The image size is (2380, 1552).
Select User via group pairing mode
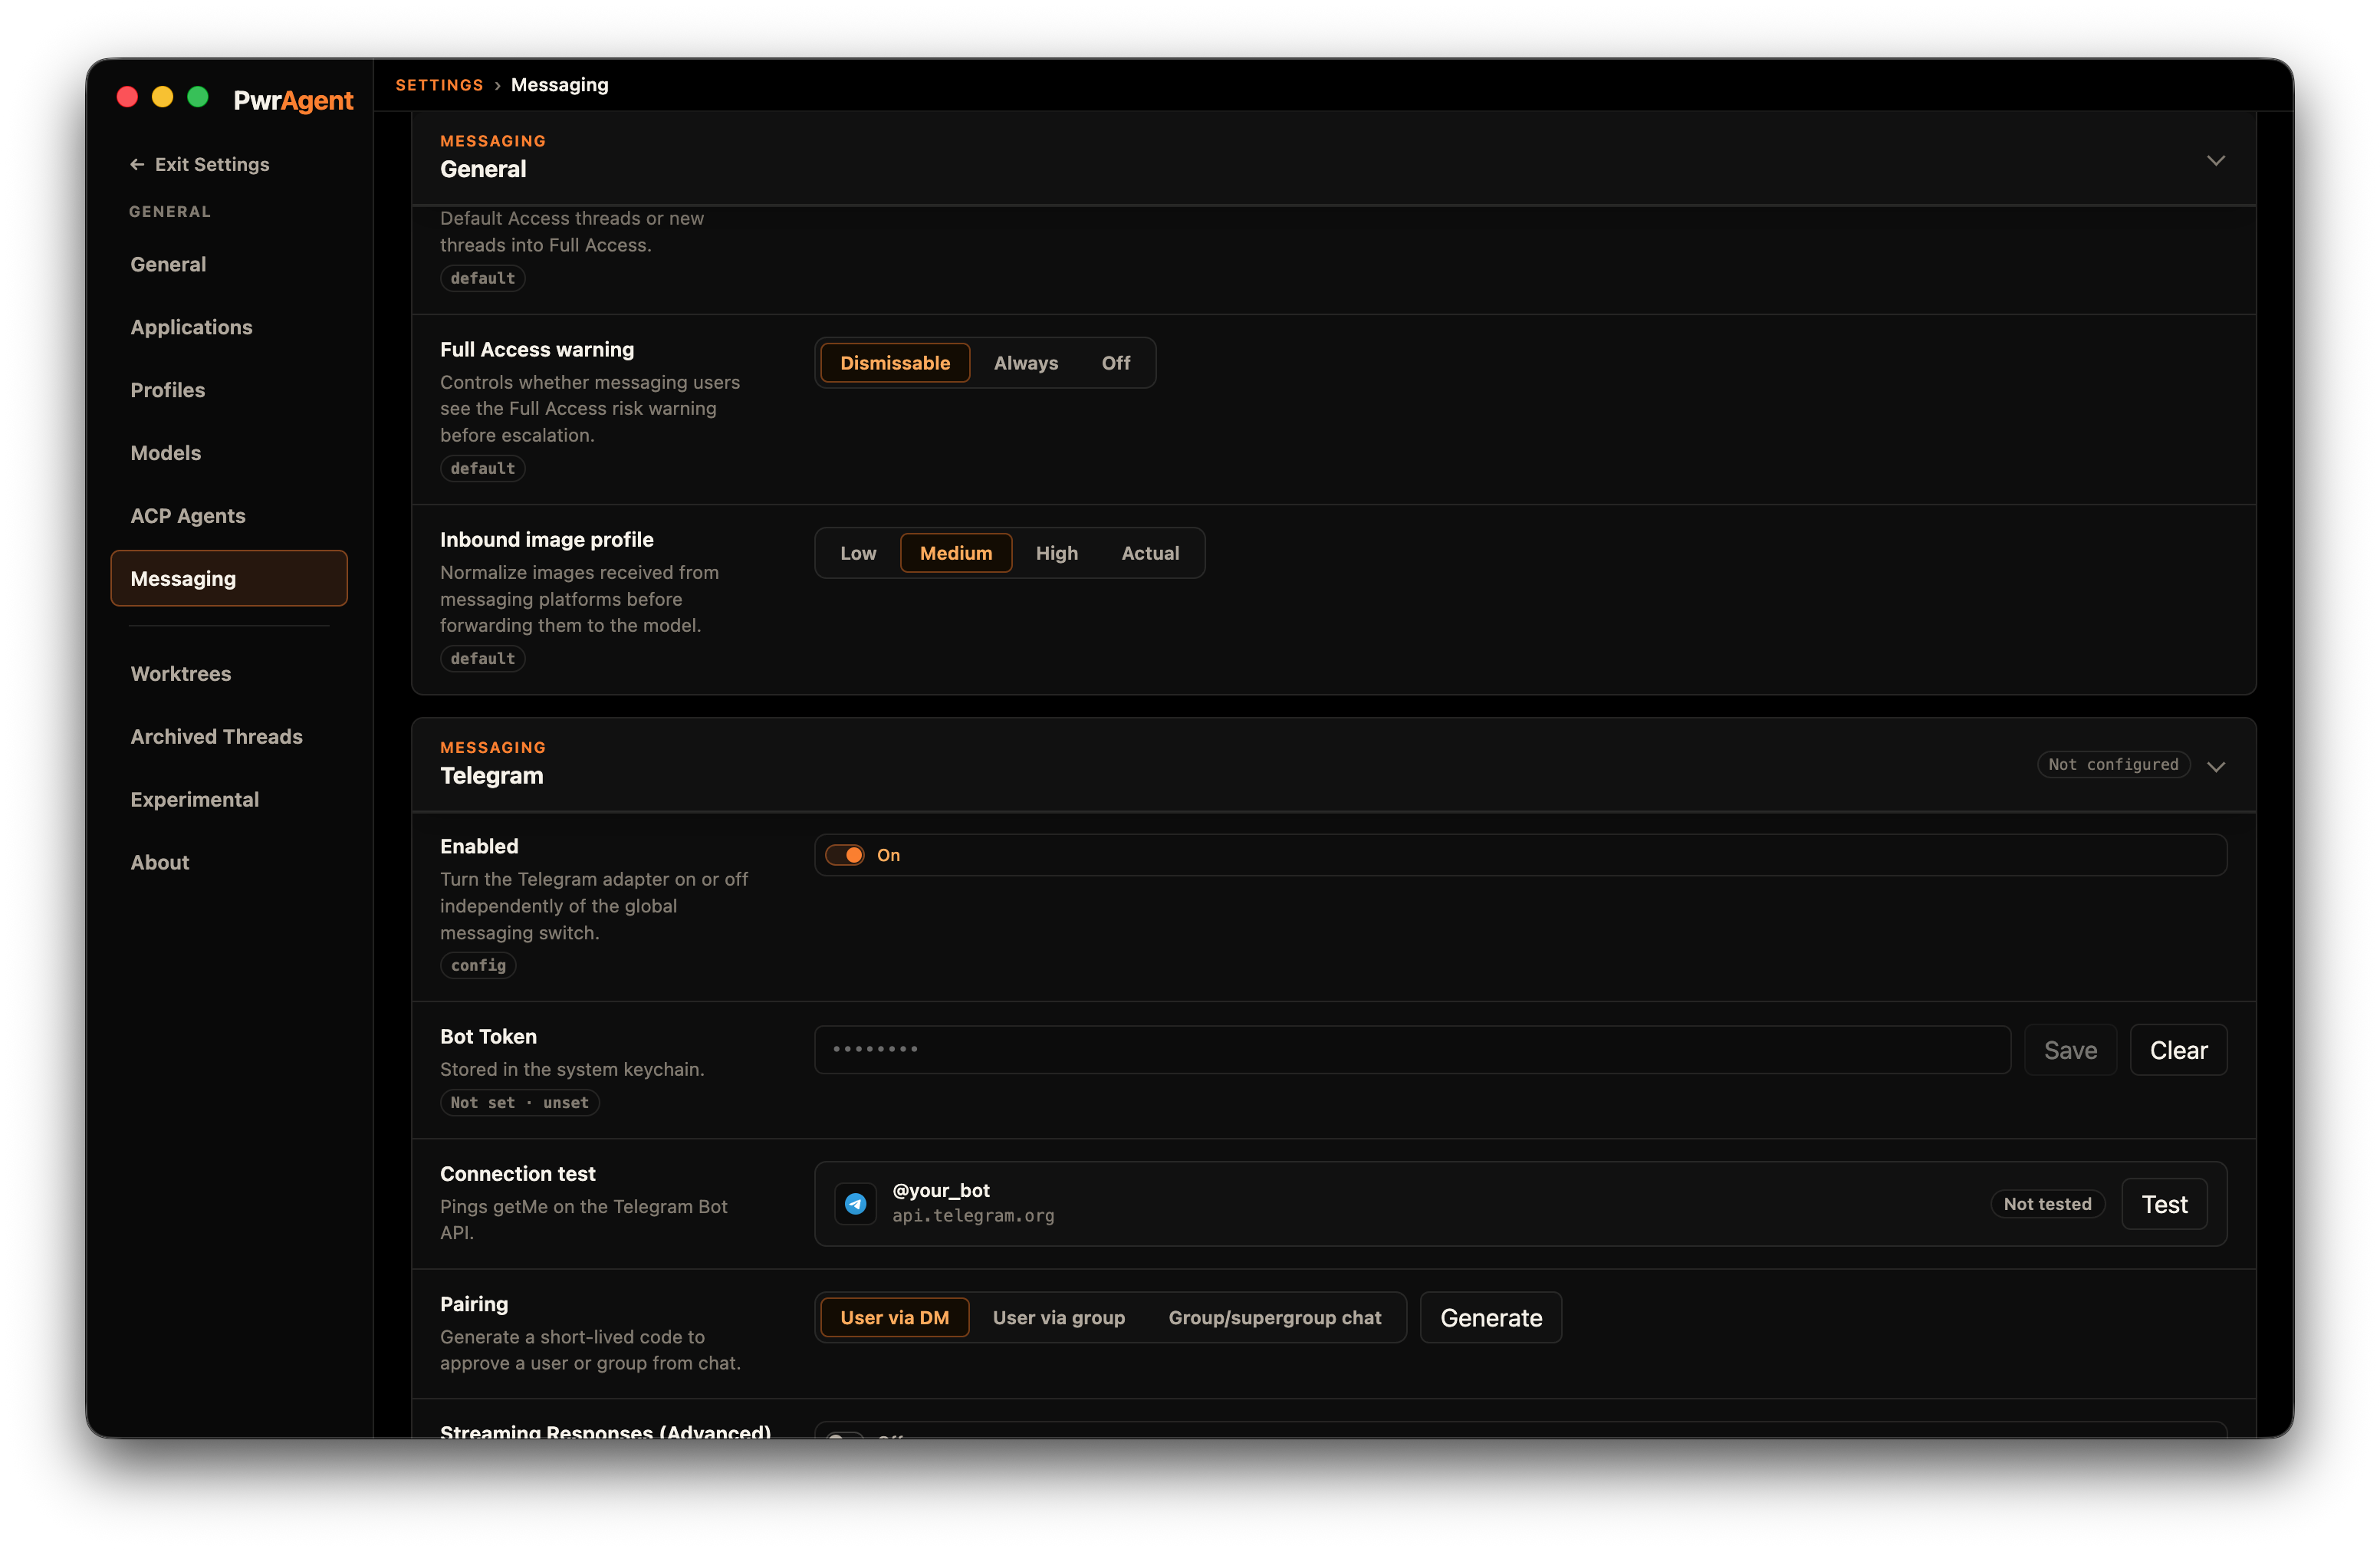(1058, 1318)
